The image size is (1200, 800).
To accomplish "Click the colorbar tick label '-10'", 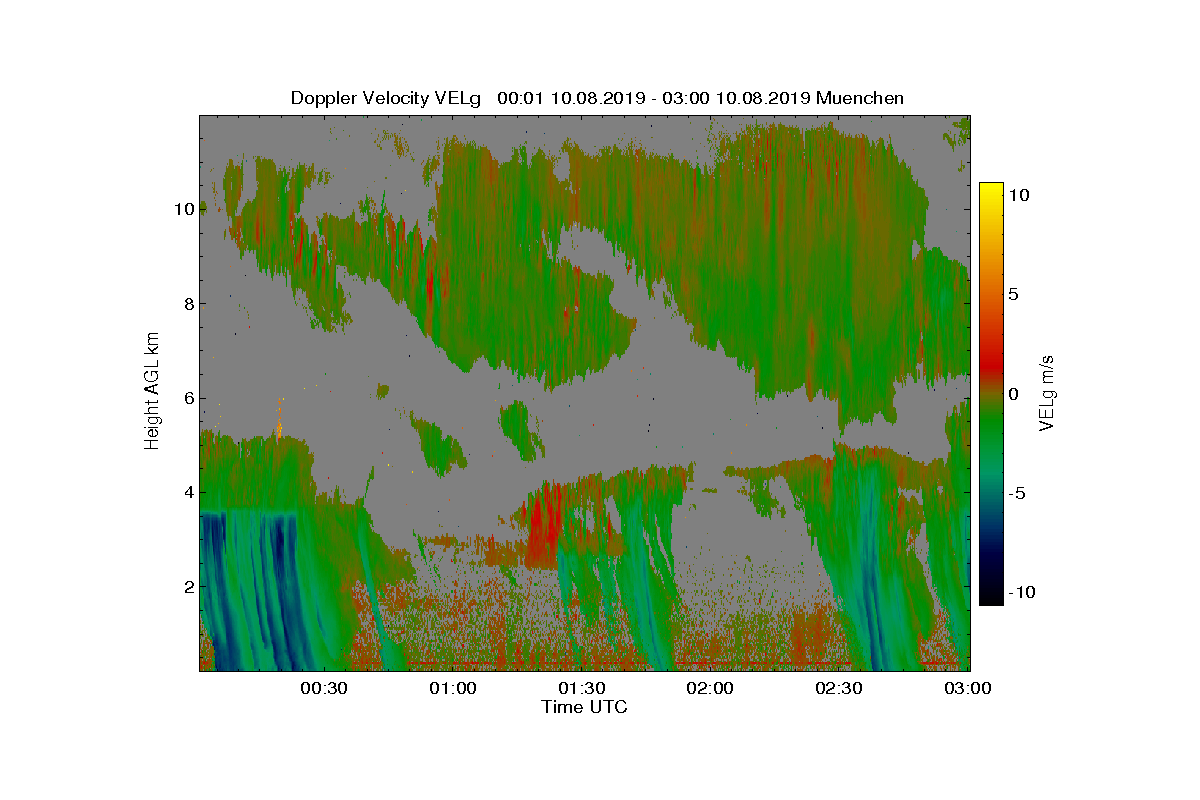I will tap(1022, 592).
